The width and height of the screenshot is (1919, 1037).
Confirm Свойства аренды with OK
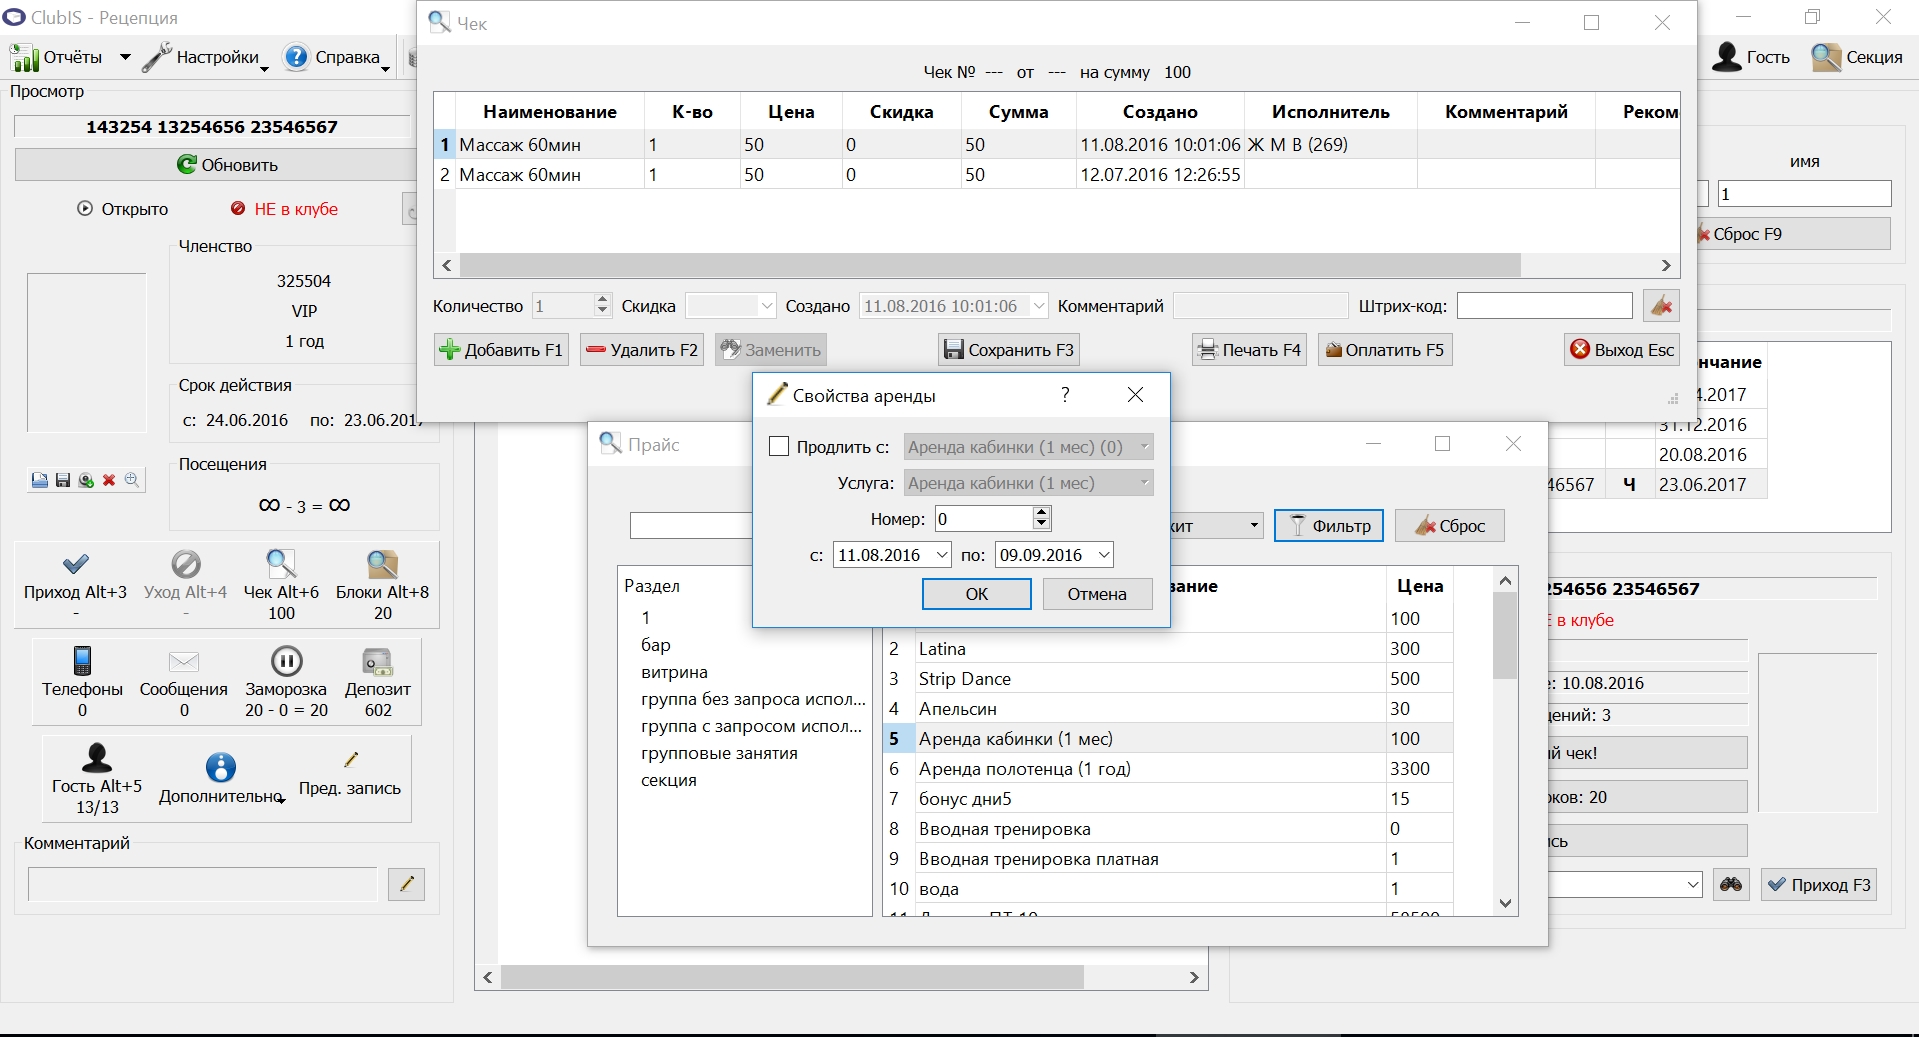tap(976, 594)
